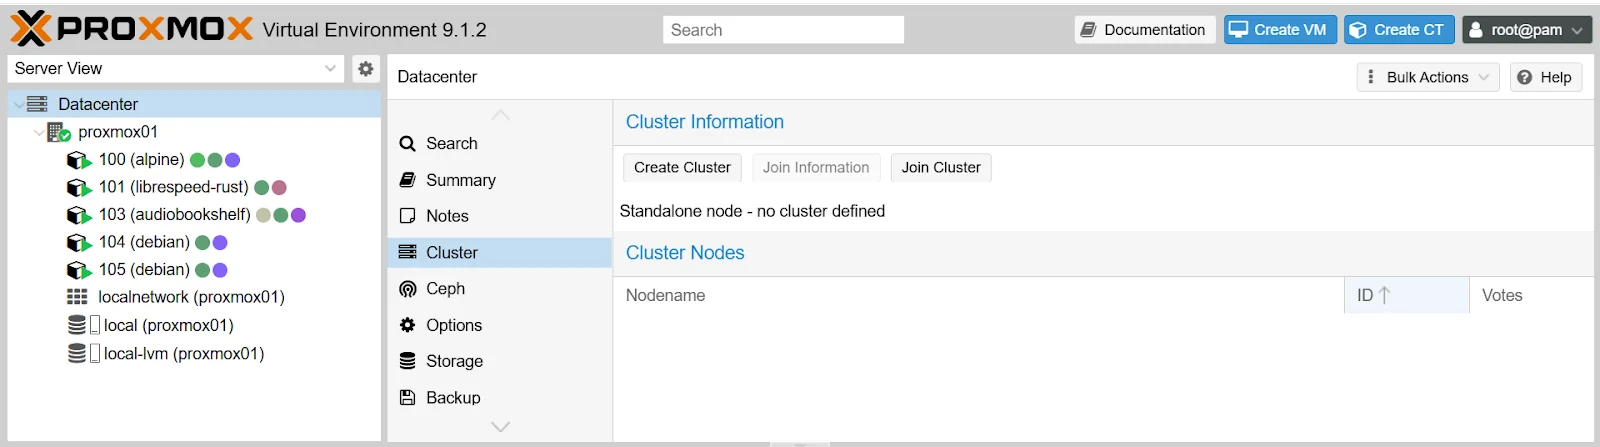The image size is (1600, 447).
Task: Open the Notes menu item
Action: click(x=499, y=216)
